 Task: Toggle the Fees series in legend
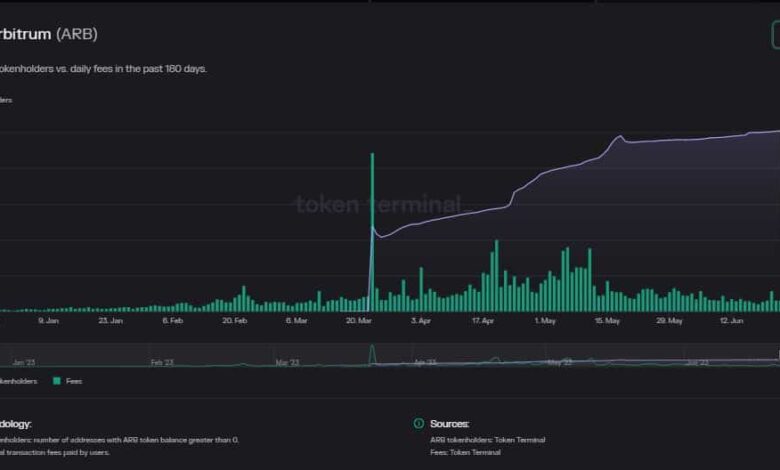point(74,381)
